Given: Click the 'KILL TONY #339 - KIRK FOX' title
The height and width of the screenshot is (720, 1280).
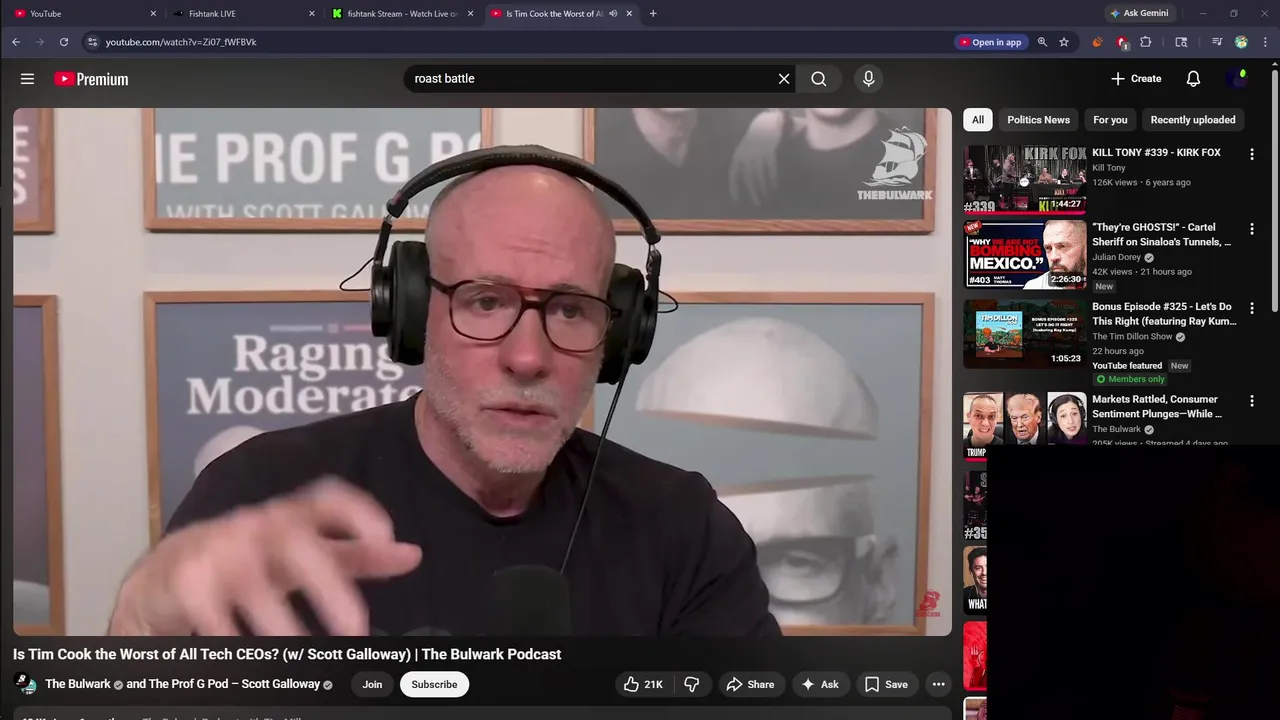Looking at the screenshot, I should (x=1156, y=153).
